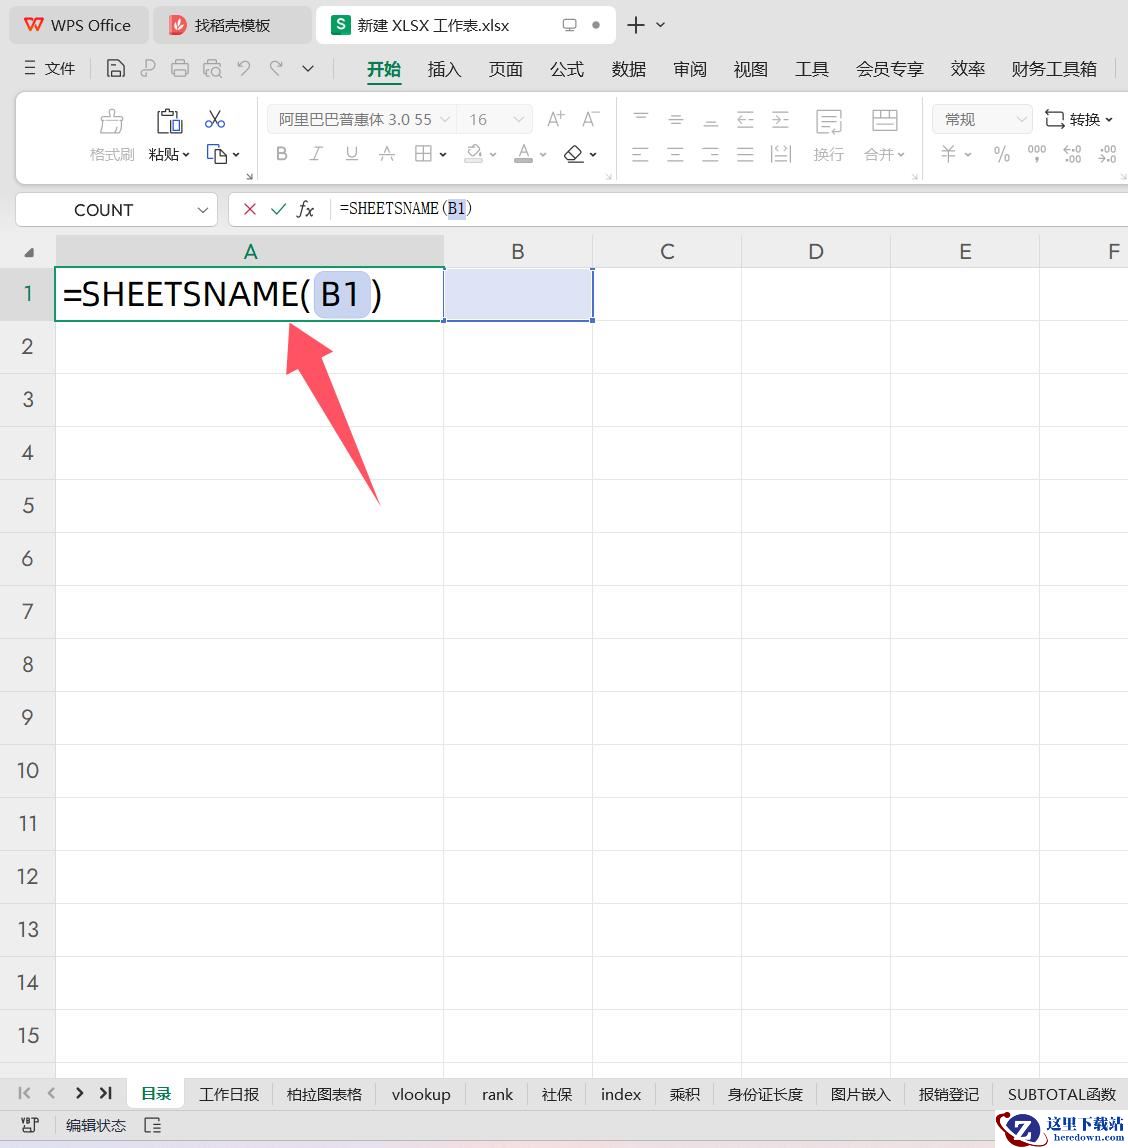Click the Font color A icon
The width and height of the screenshot is (1128, 1148).
tap(523, 154)
